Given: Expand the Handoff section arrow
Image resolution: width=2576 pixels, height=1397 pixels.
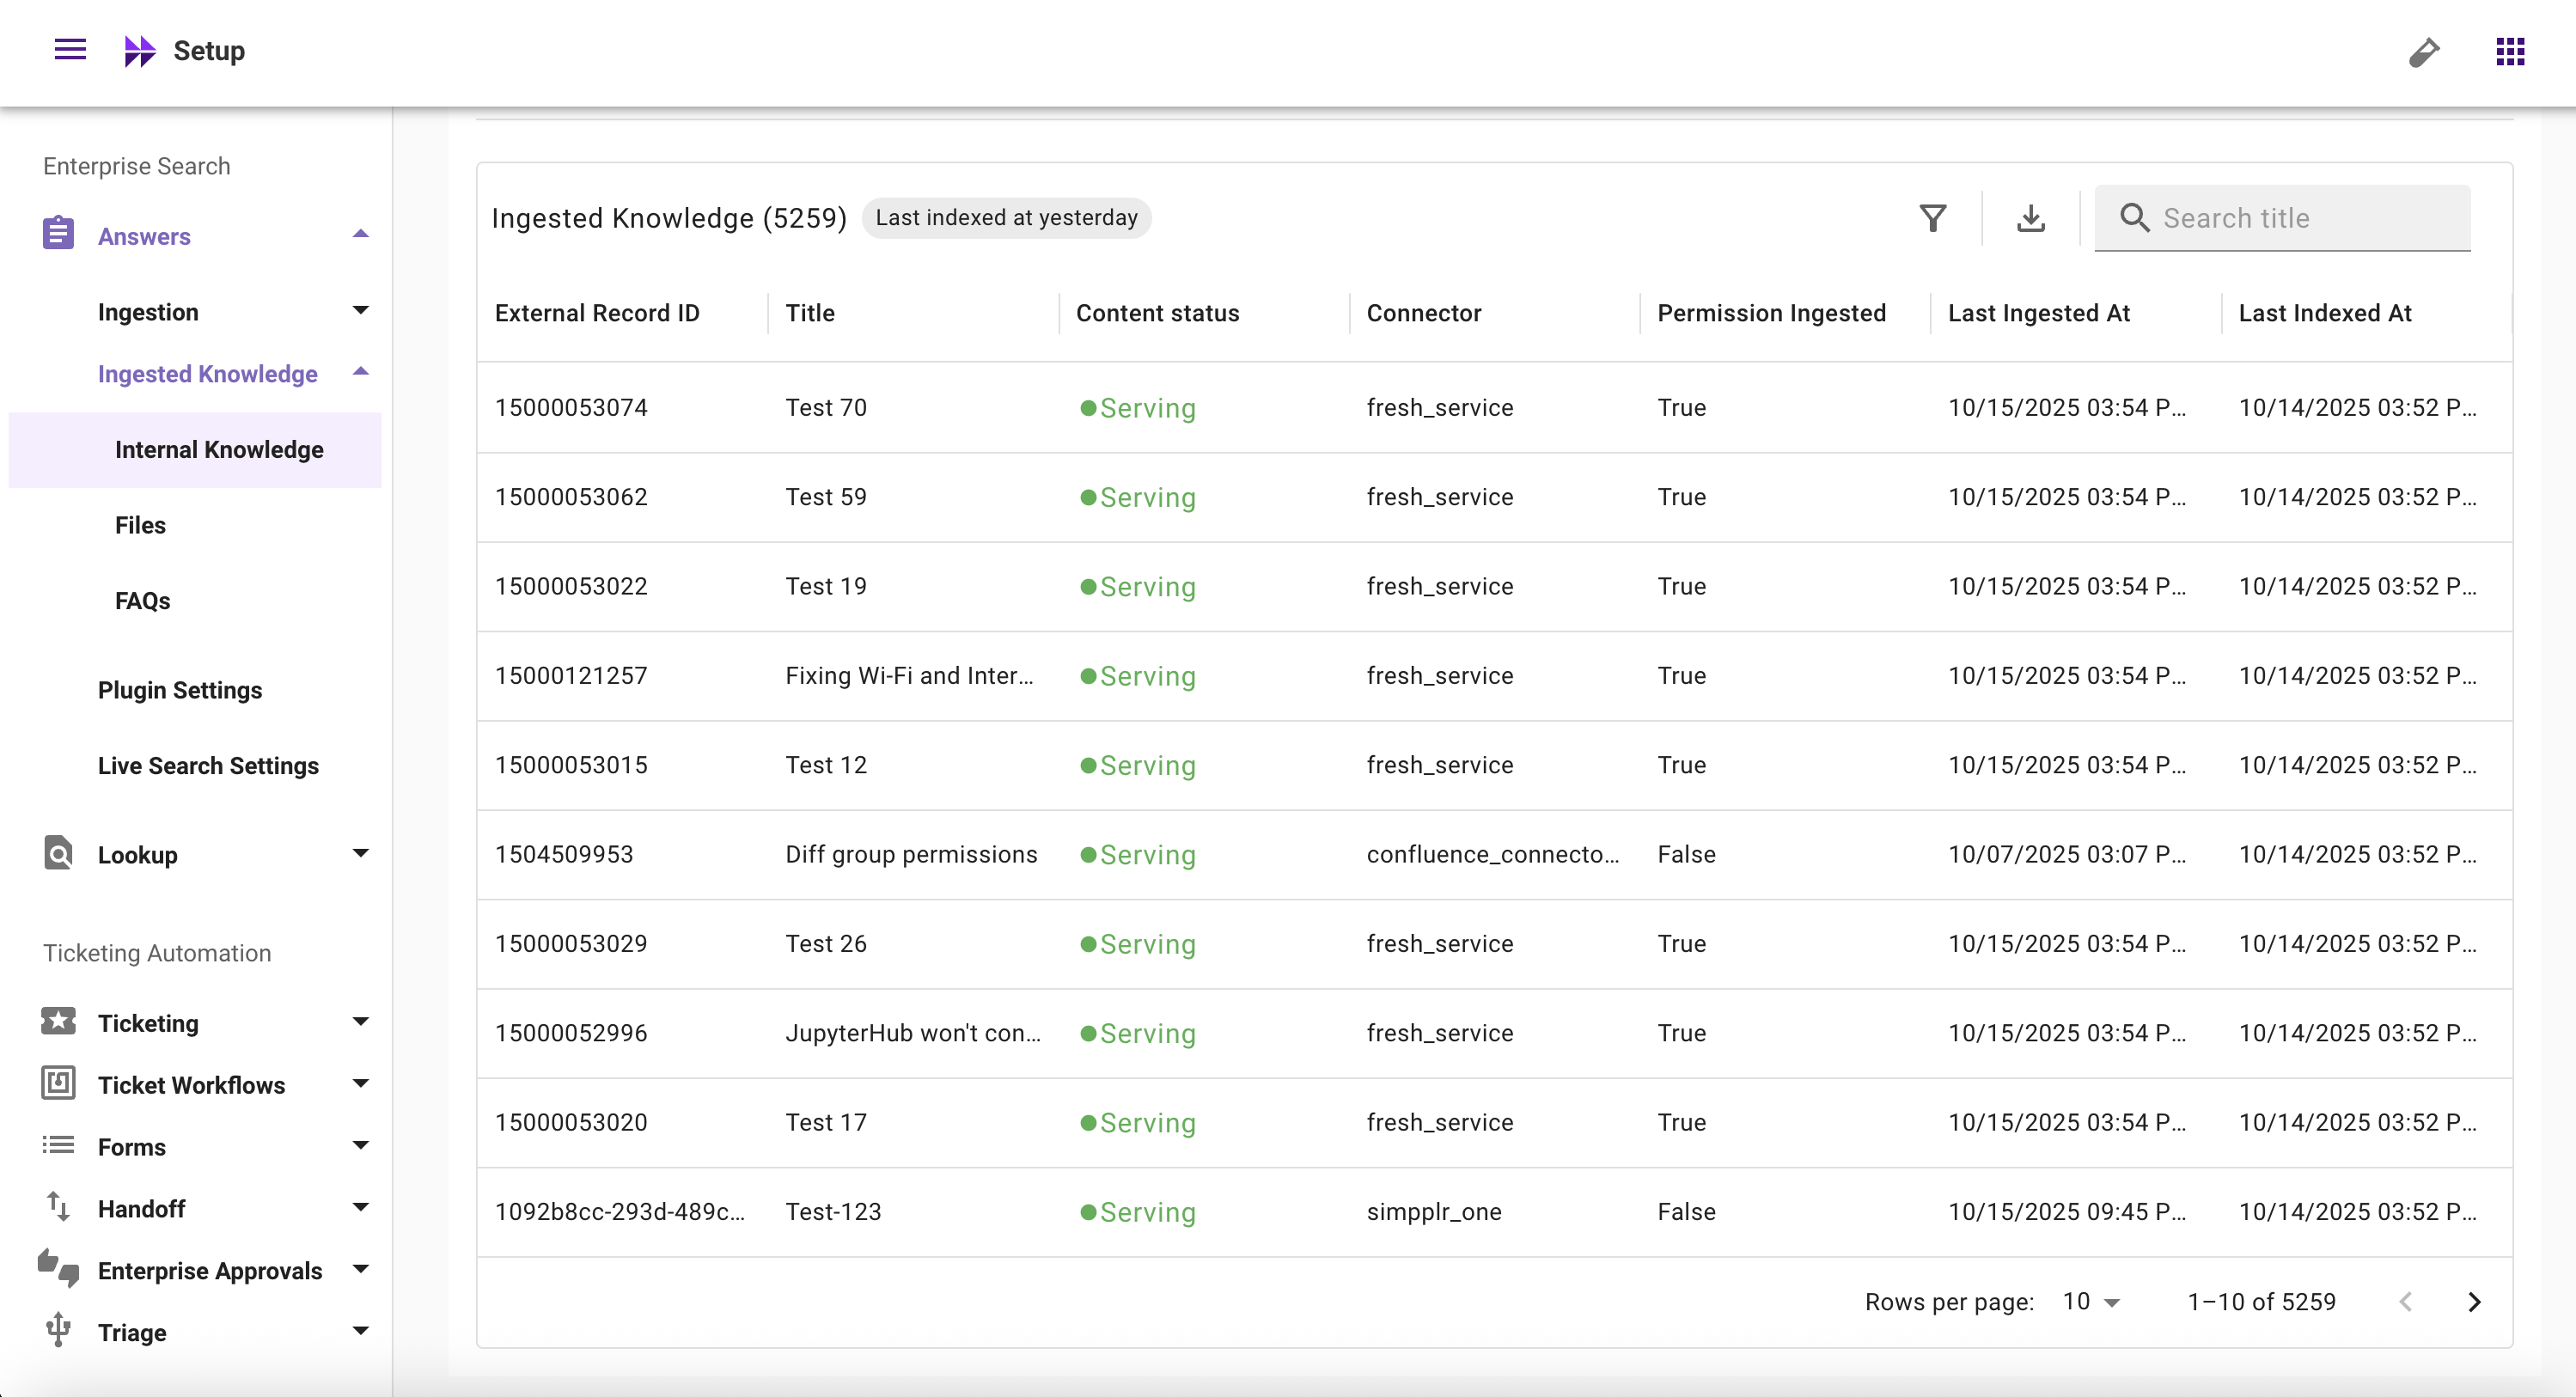Looking at the screenshot, I should pos(361,1207).
